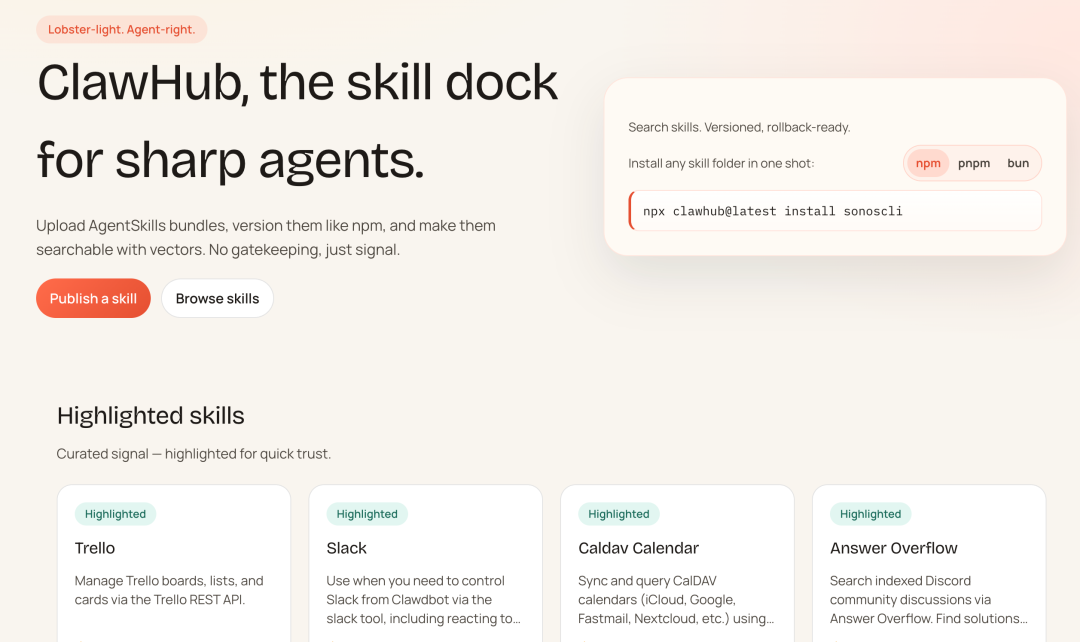Click the Lobster-light. Agent-right. badge
This screenshot has height=642, width=1080.
coord(121,29)
